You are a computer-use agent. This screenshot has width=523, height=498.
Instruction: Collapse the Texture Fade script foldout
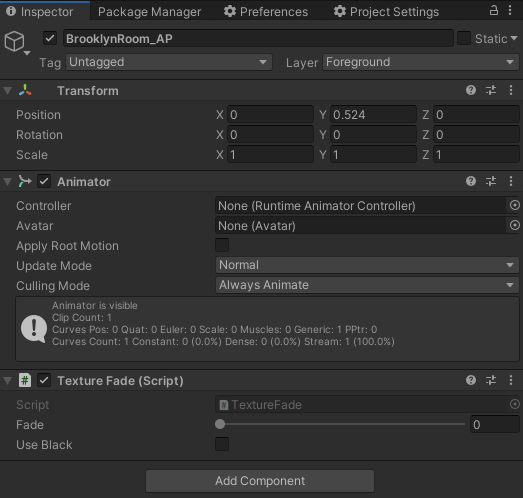[8, 381]
